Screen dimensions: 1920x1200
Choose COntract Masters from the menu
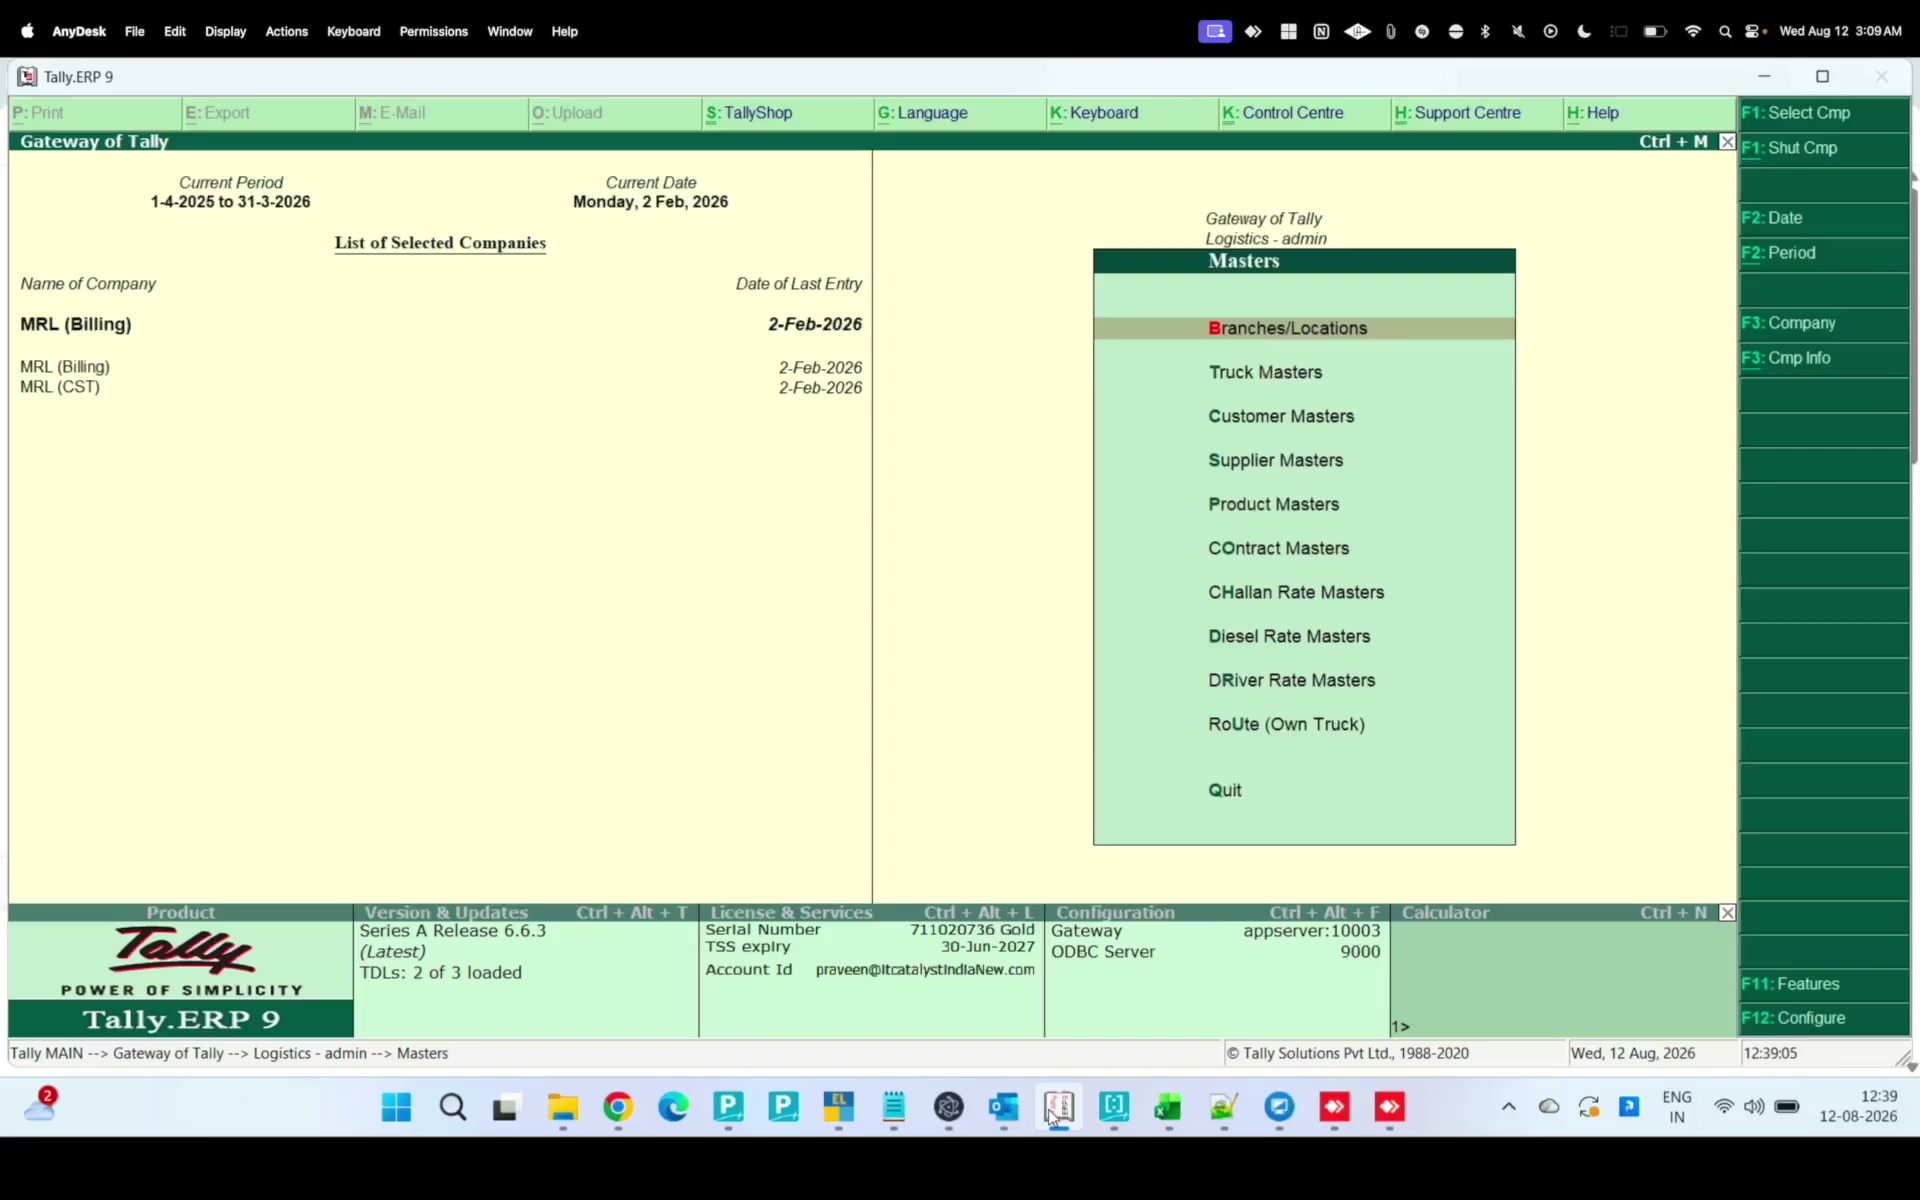pyautogui.click(x=1278, y=548)
